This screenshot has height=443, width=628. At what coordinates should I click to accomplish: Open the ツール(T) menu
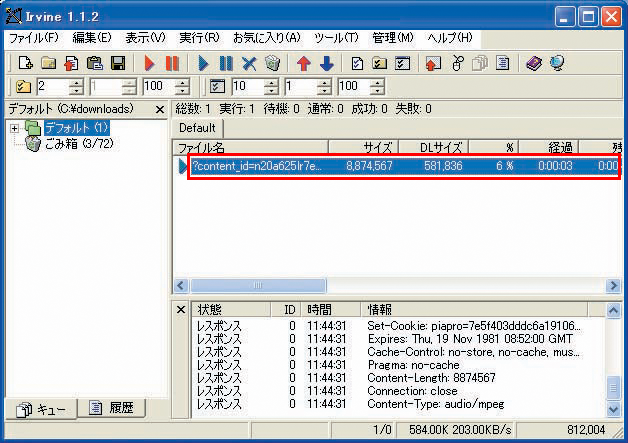(336, 38)
